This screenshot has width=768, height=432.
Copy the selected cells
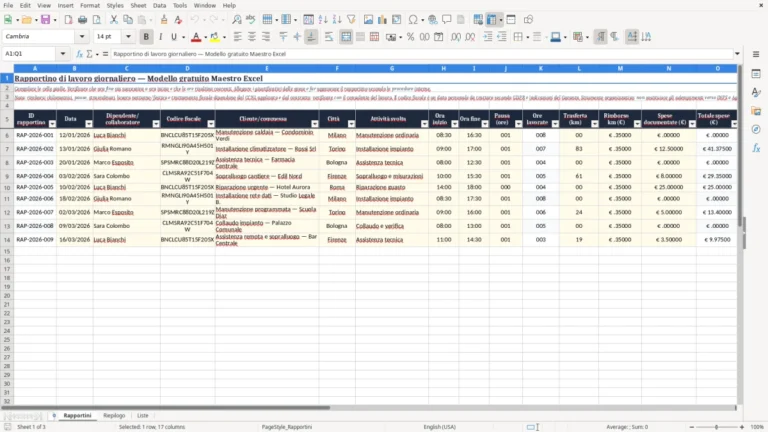coord(128,20)
